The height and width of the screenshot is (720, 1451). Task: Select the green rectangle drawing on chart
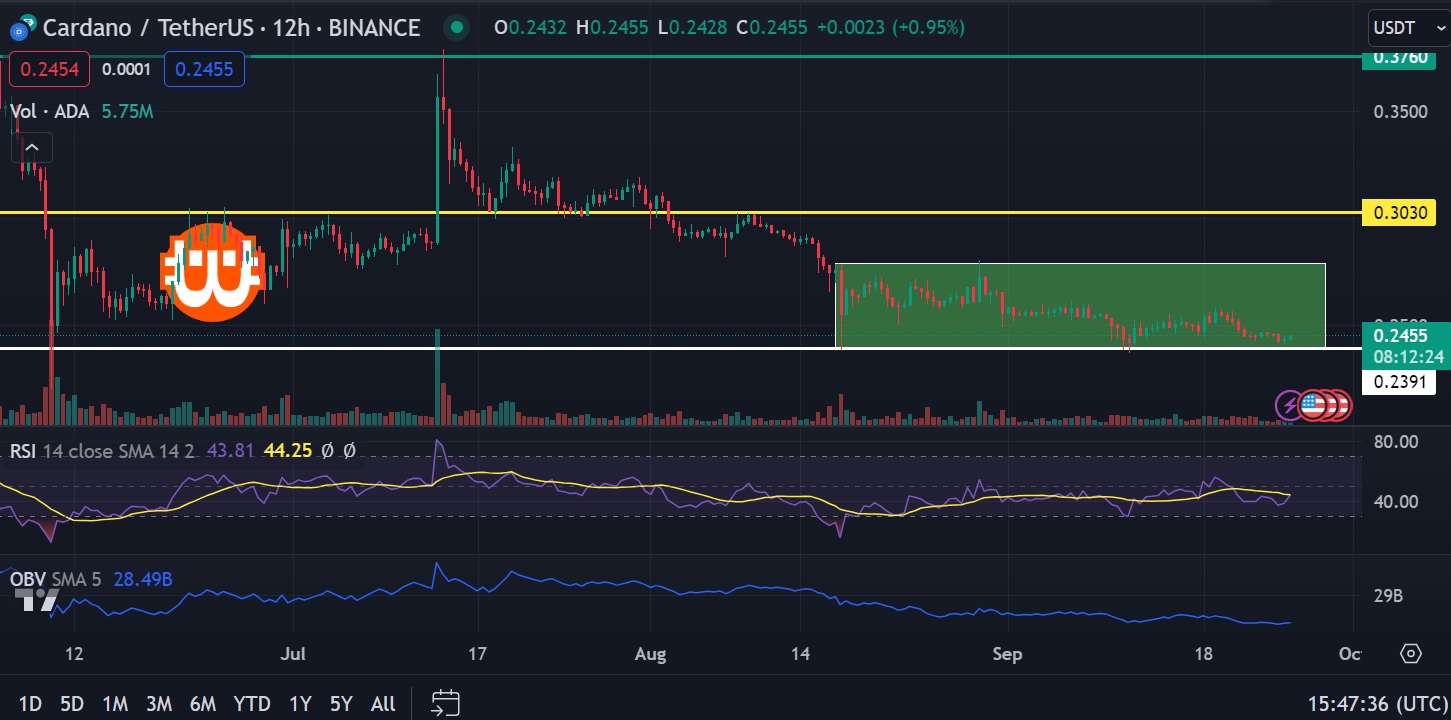1080,306
